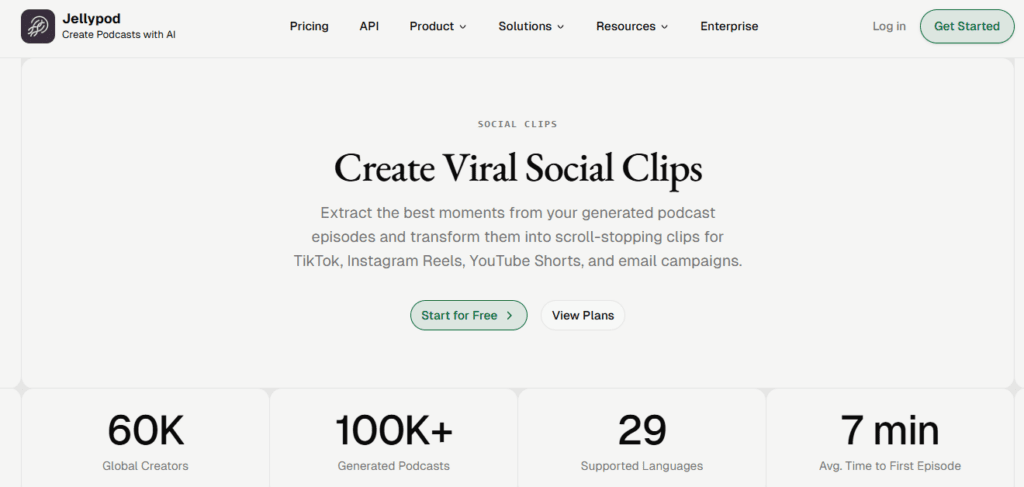The width and height of the screenshot is (1024, 487).
Task: Click the Create Podcasts with AI tagline
Action: [x=119, y=35]
